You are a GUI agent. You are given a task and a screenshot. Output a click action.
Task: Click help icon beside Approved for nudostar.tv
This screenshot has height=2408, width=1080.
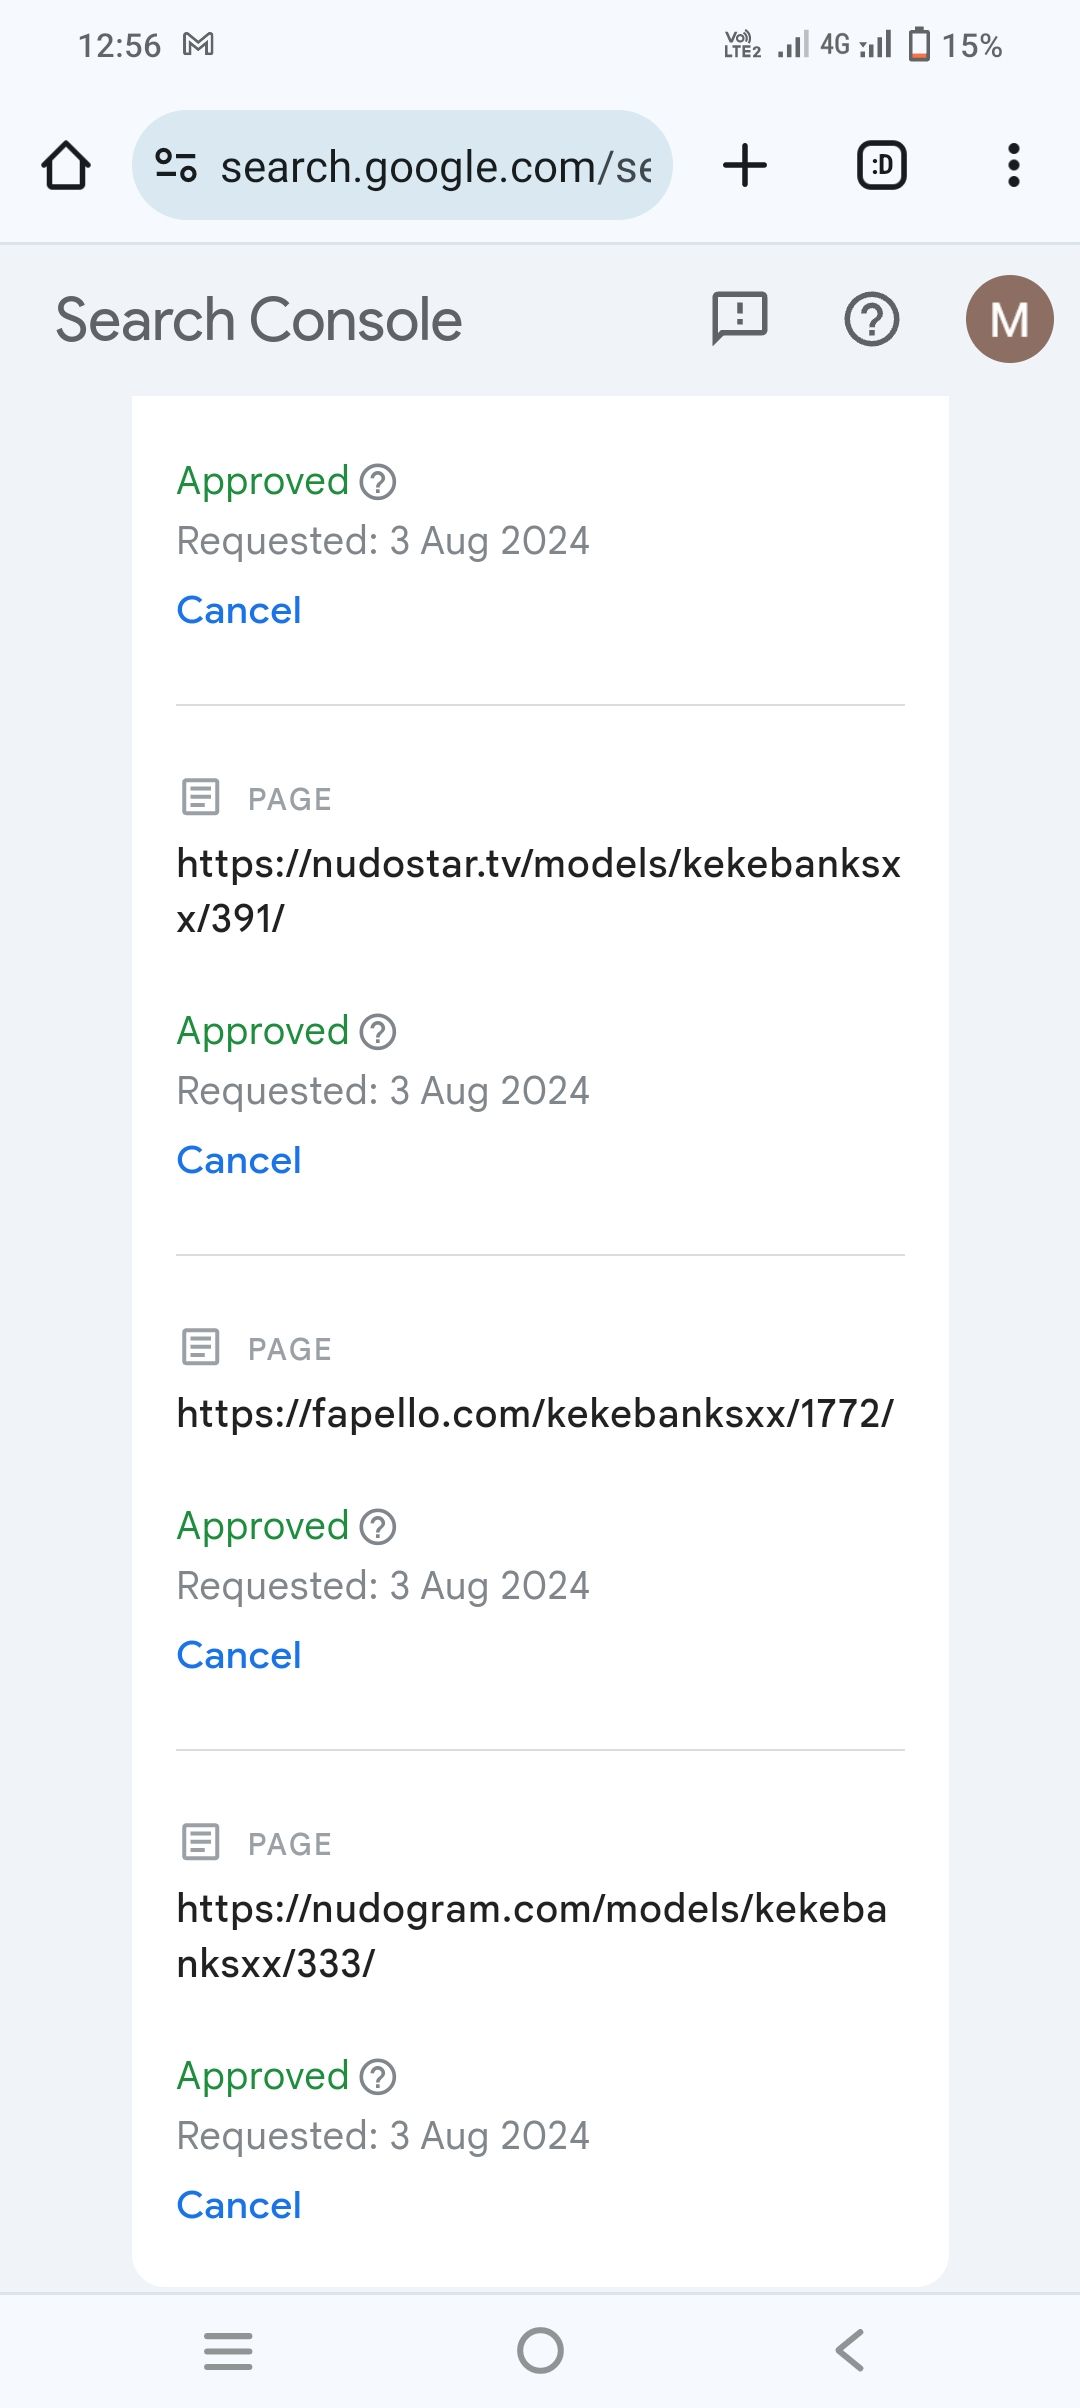[378, 1031]
